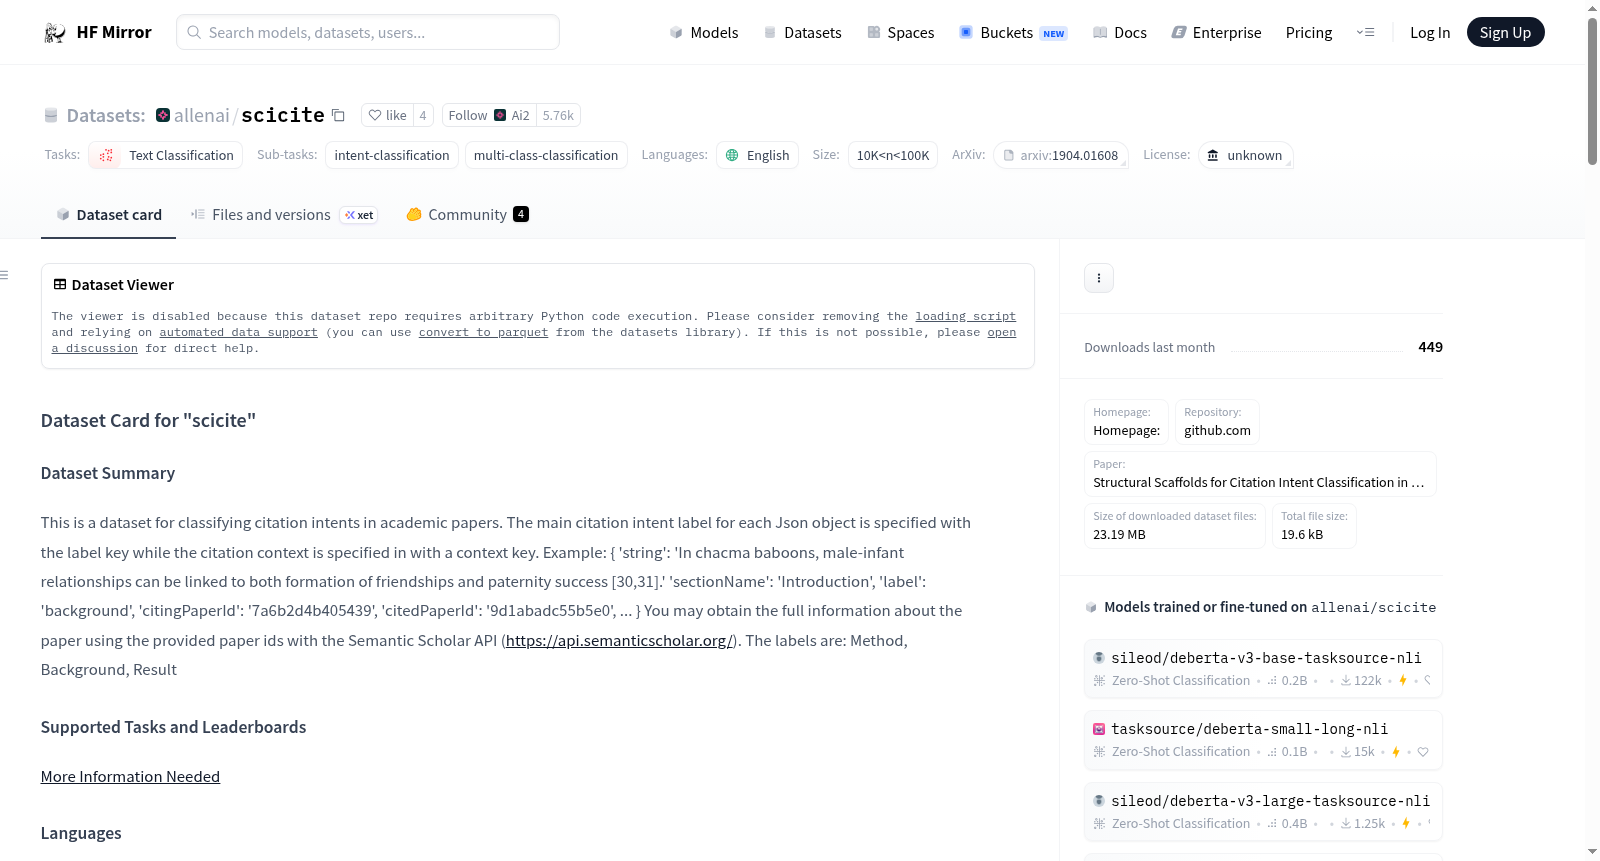
Task: Open the github.com Repository link
Action: (x=1217, y=421)
